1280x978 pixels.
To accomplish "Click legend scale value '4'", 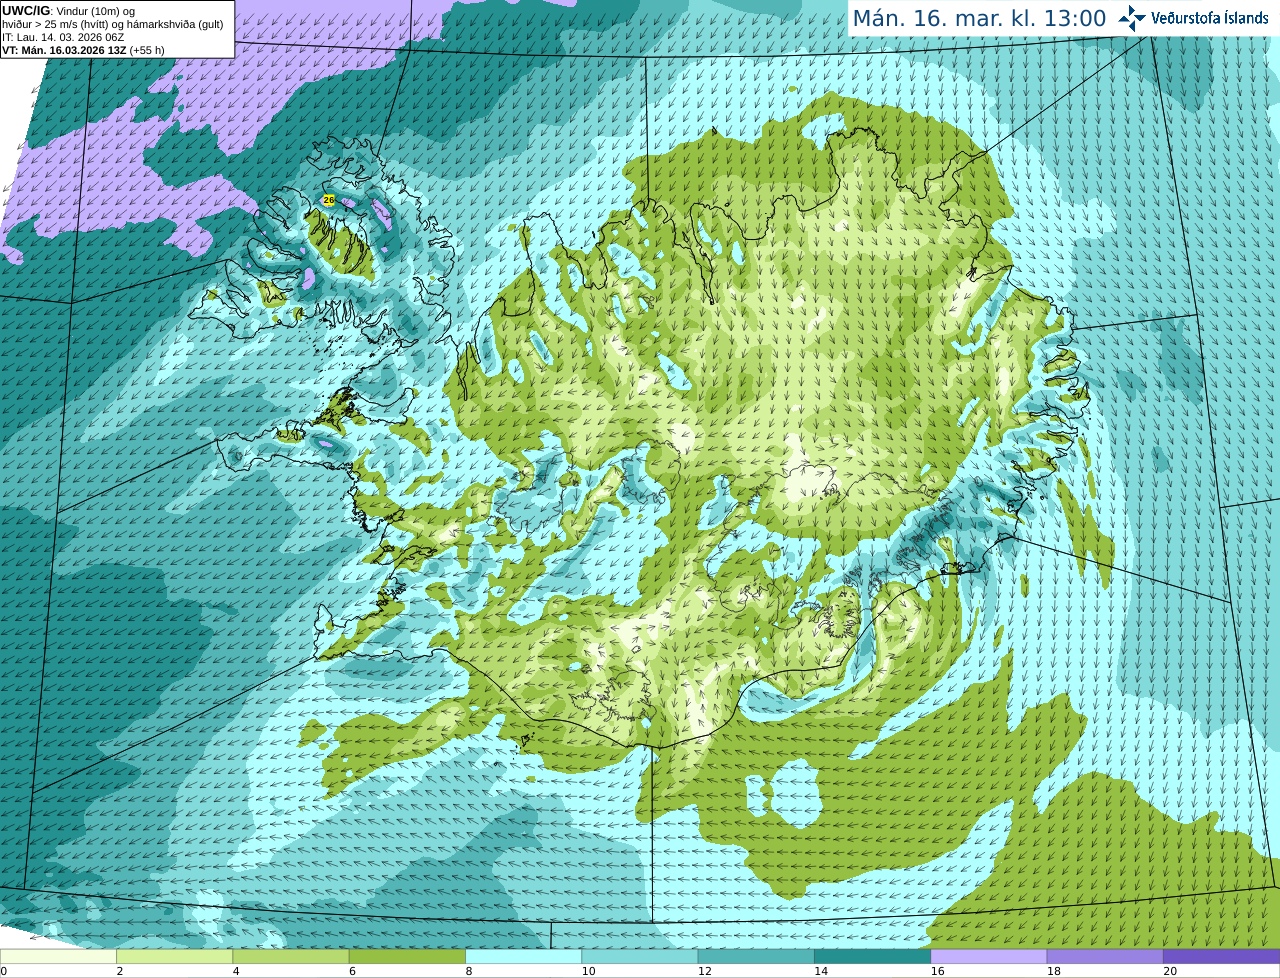I will pos(236,971).
